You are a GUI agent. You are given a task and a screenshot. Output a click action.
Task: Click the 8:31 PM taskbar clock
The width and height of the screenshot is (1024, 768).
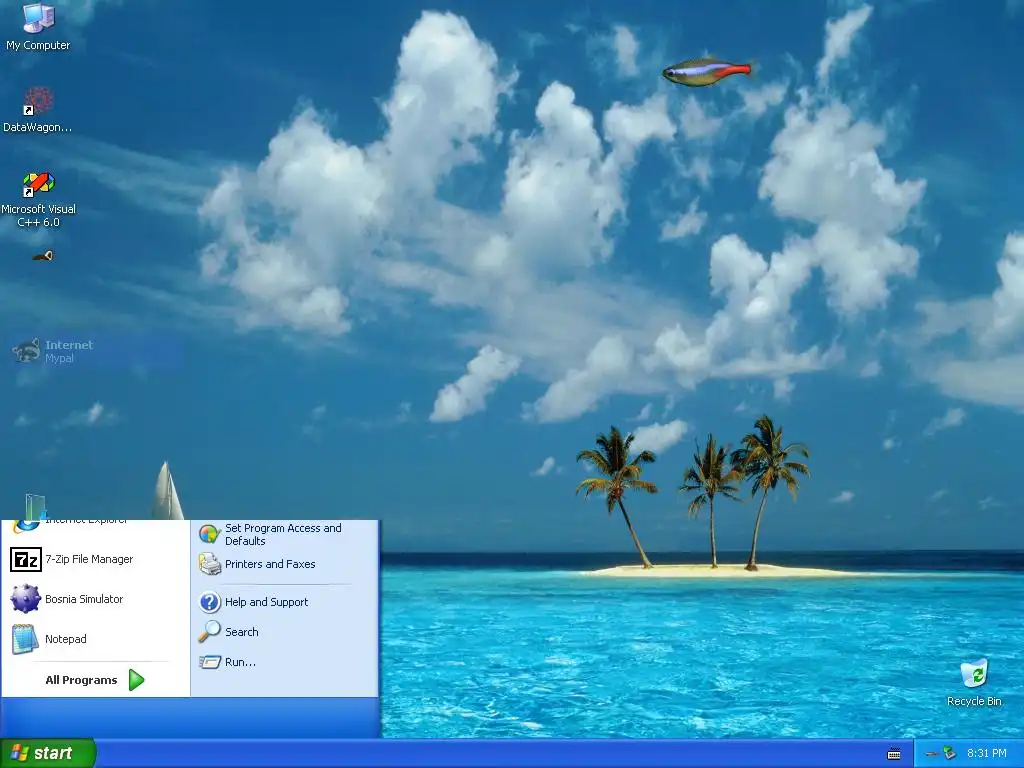[986, 754]
